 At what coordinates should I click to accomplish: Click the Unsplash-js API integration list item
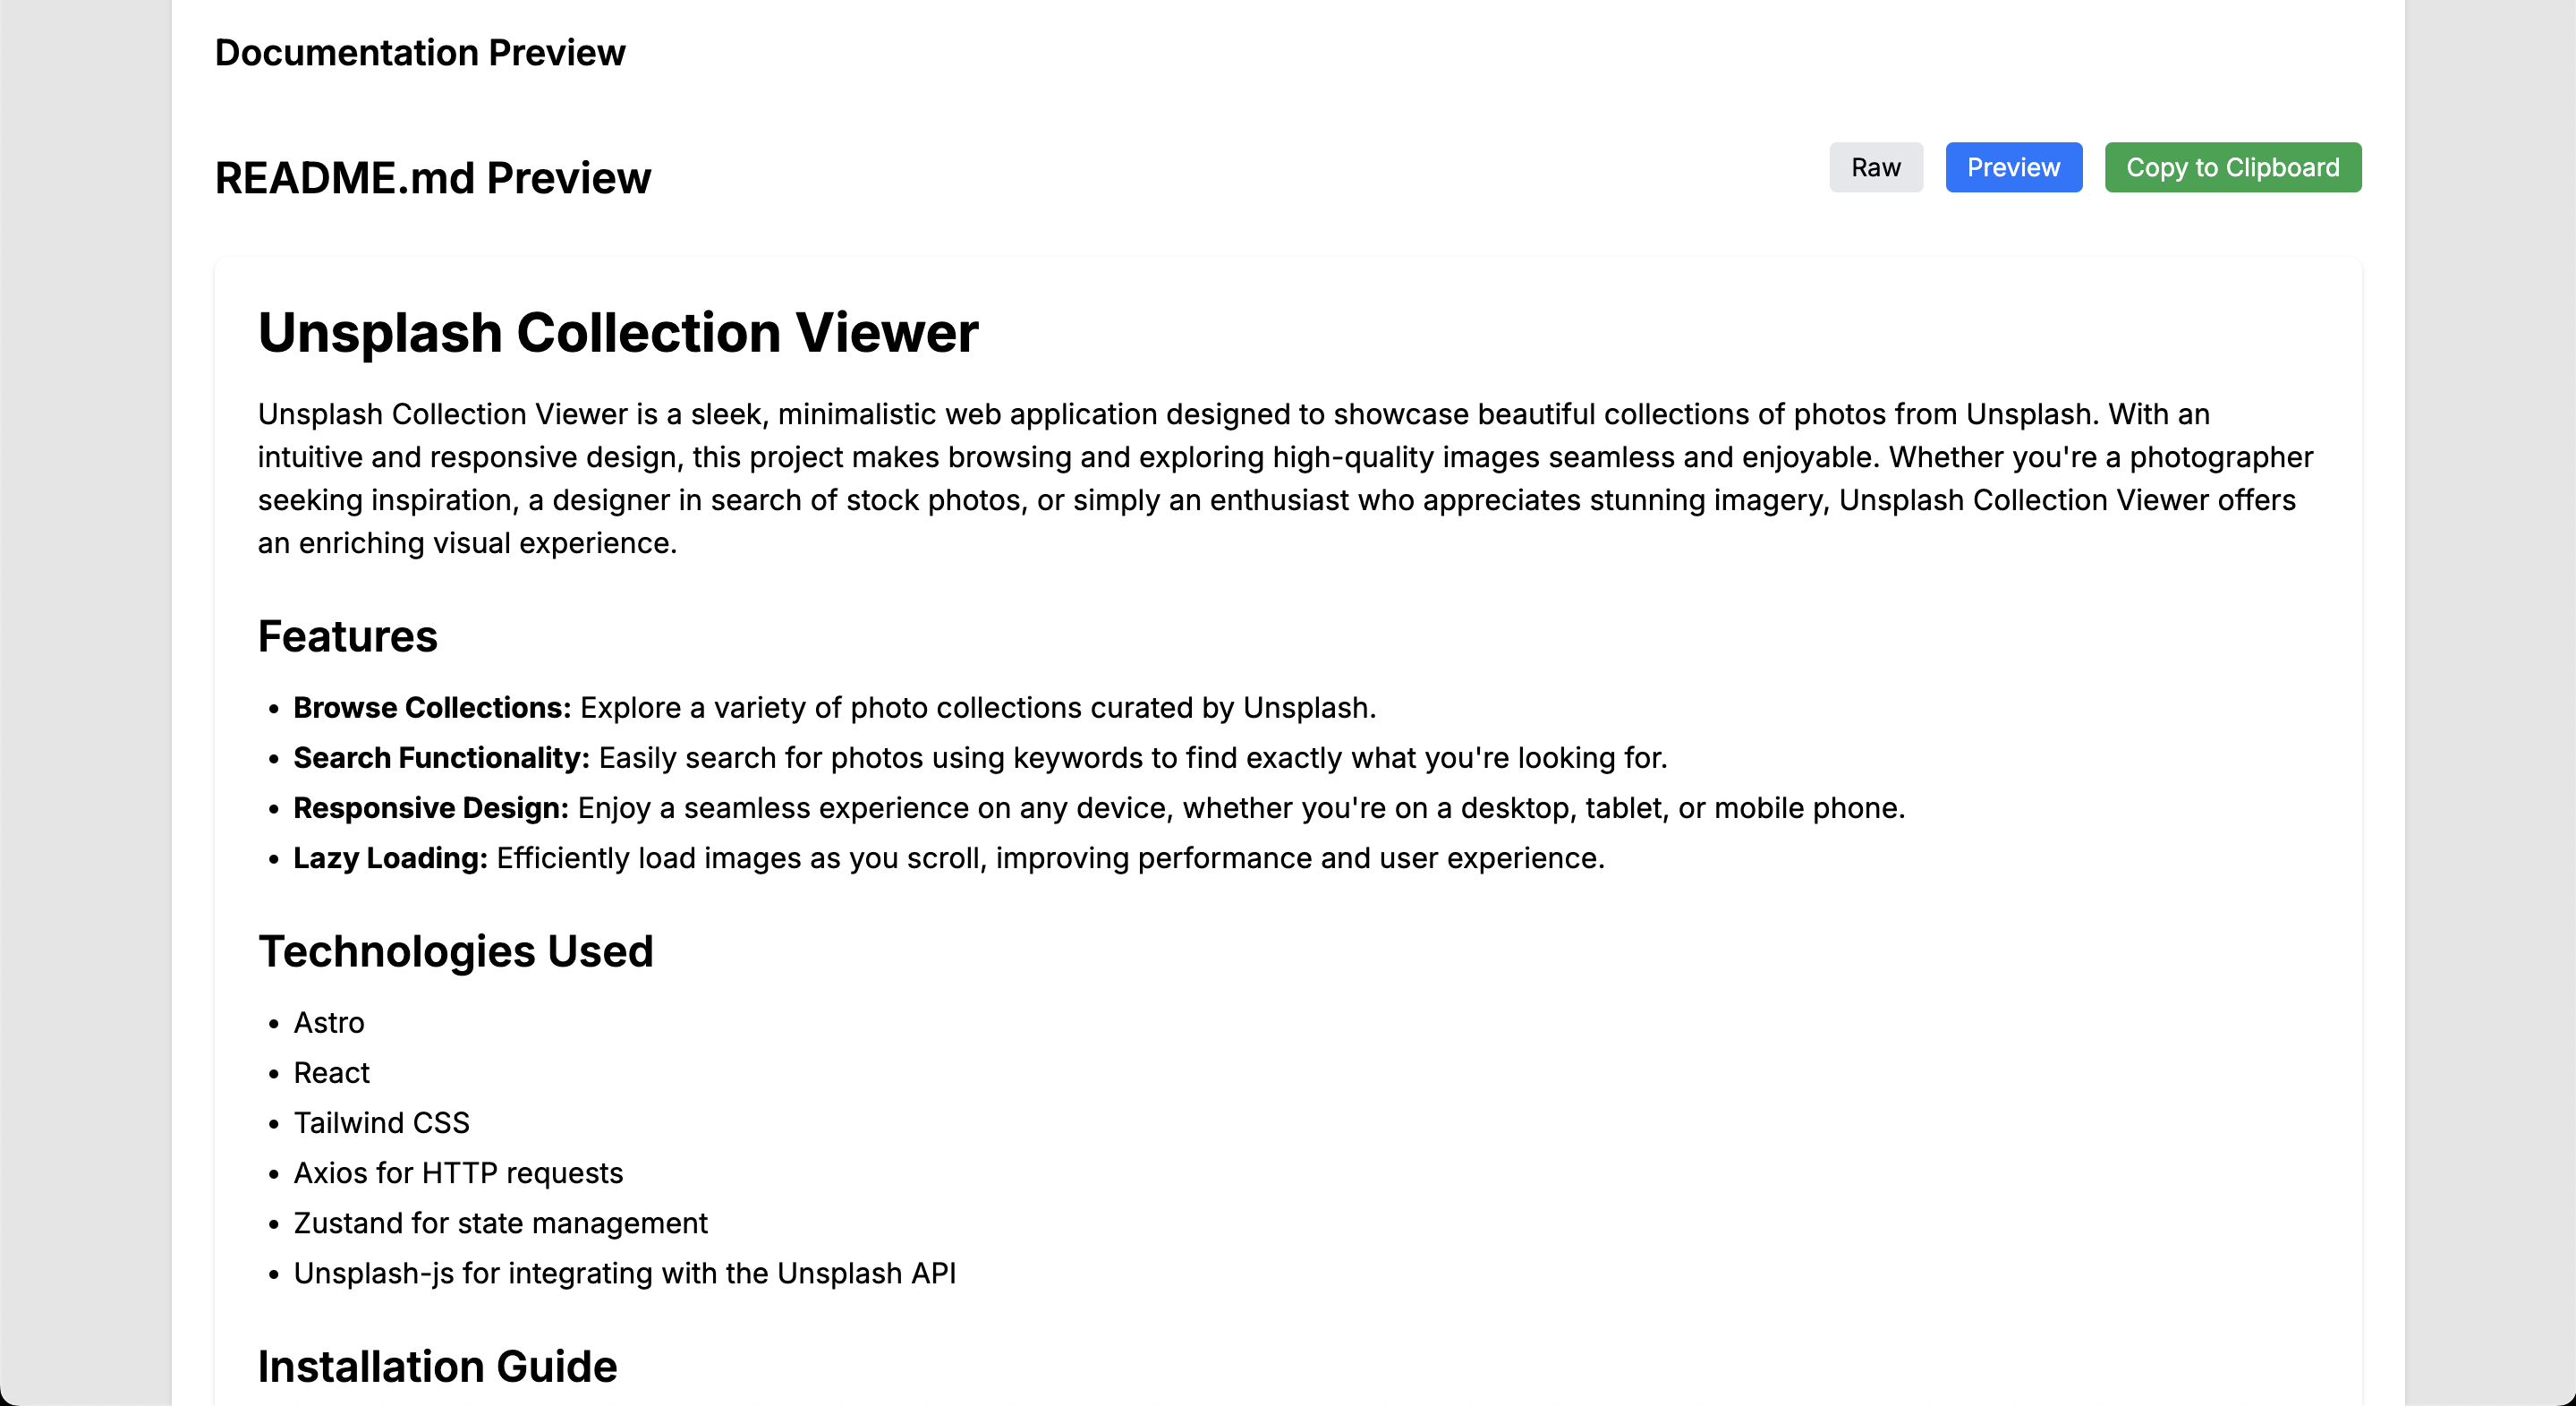coord(624,1273)
